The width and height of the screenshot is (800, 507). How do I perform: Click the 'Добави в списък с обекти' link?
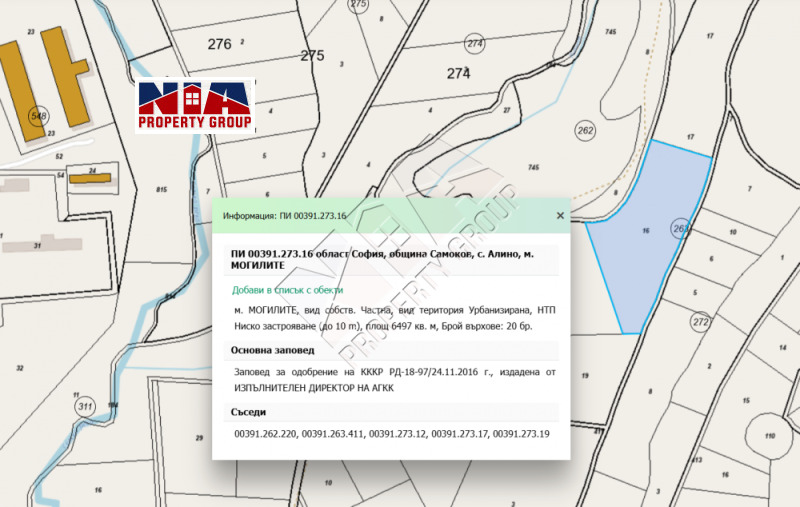point(287,290)
